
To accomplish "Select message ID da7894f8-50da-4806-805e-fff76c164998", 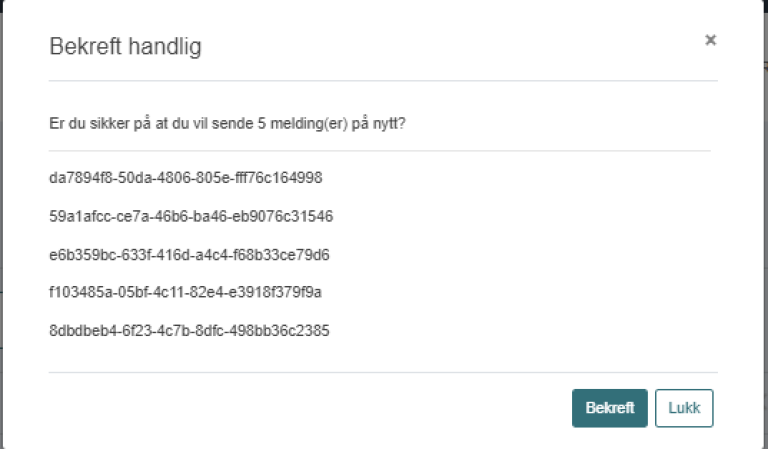I will [185, 178].
